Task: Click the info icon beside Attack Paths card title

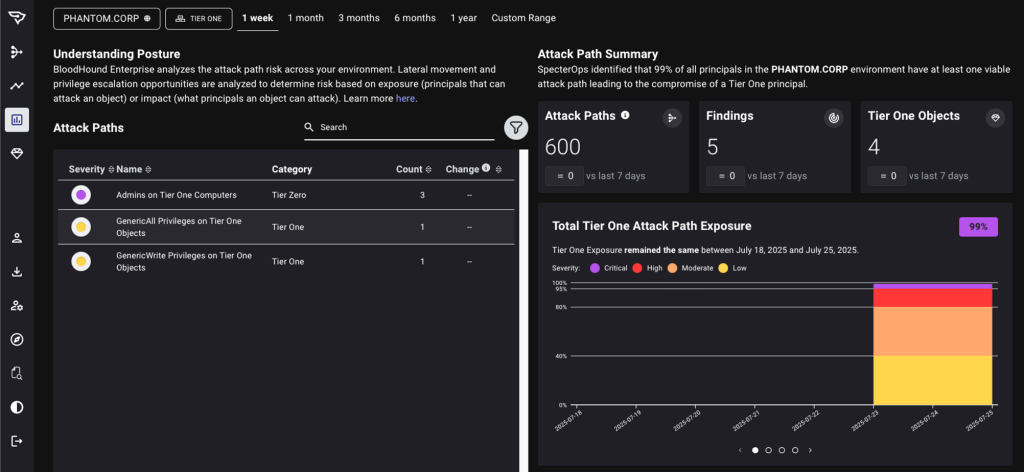Action: click(x=625, y=116)
